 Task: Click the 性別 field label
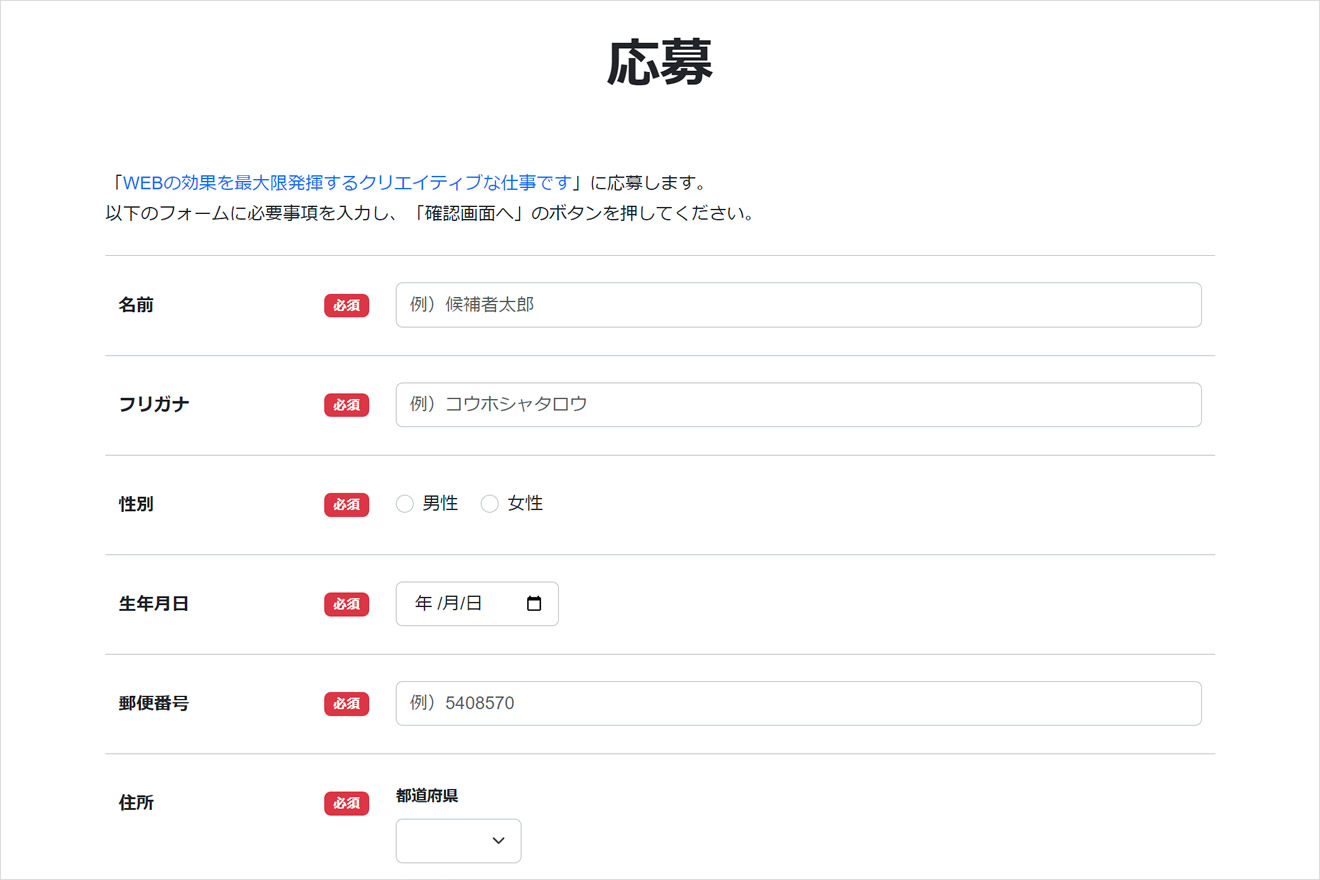(136, 504)
